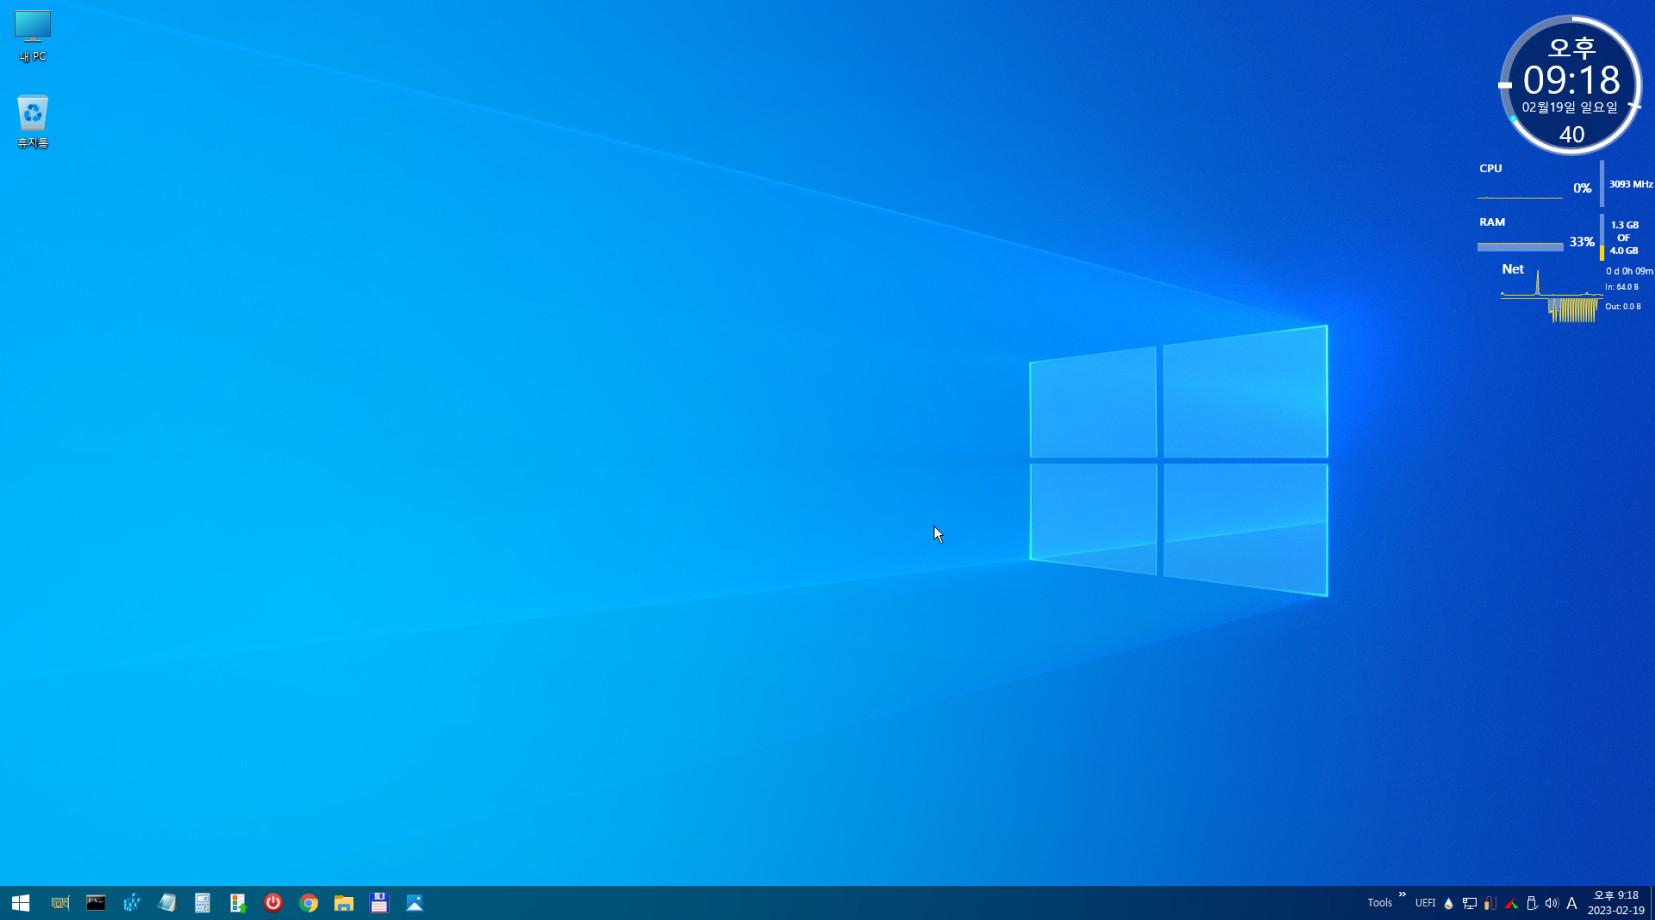1655x920 pixels.
Task: Open the volume speaker tray icon
Action: pyautogui.click(x=1551, y=903)
